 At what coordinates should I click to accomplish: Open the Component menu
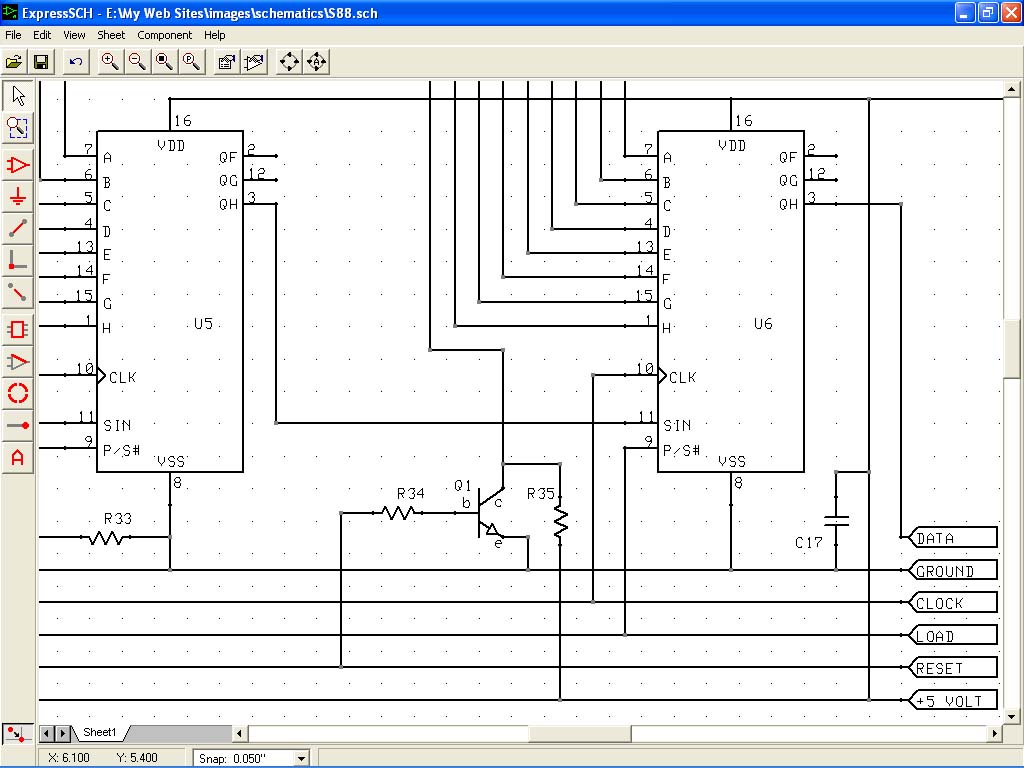pos(165,35)
